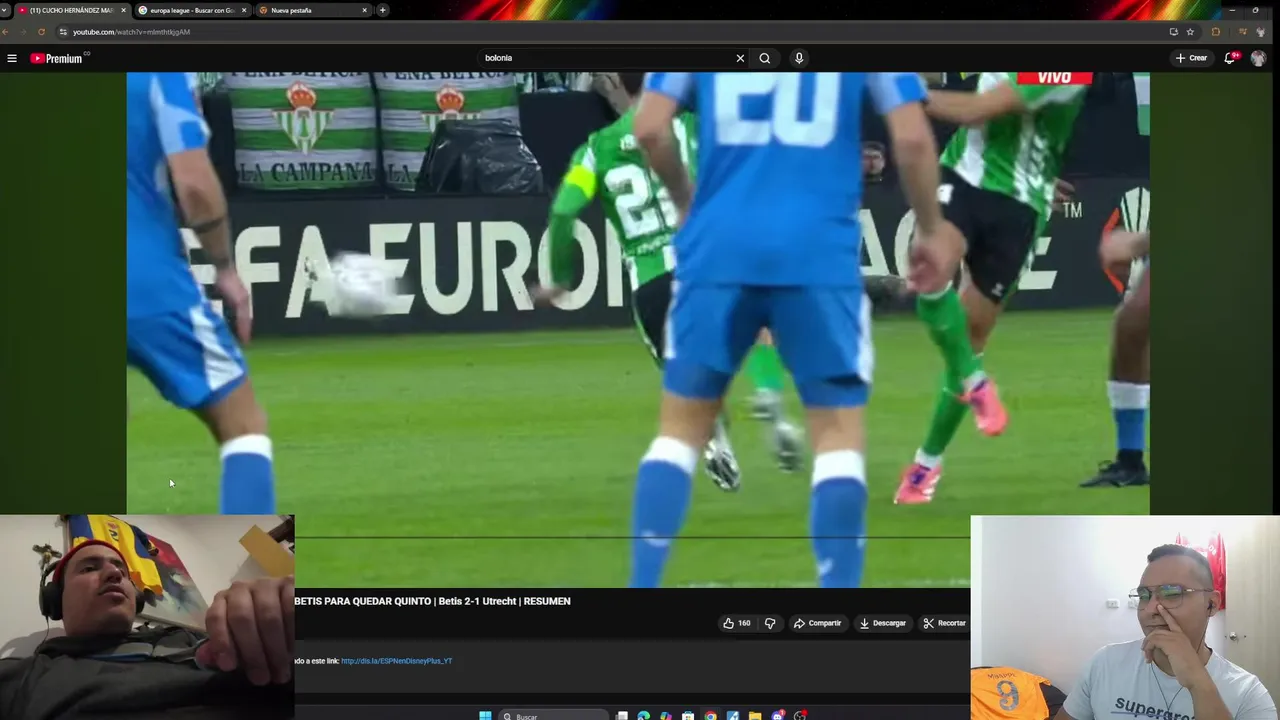The height and width of the screenshot is (720, 1280).
Task: Launch Microsoft Edge from taskbar
Action: pos(643,716)
